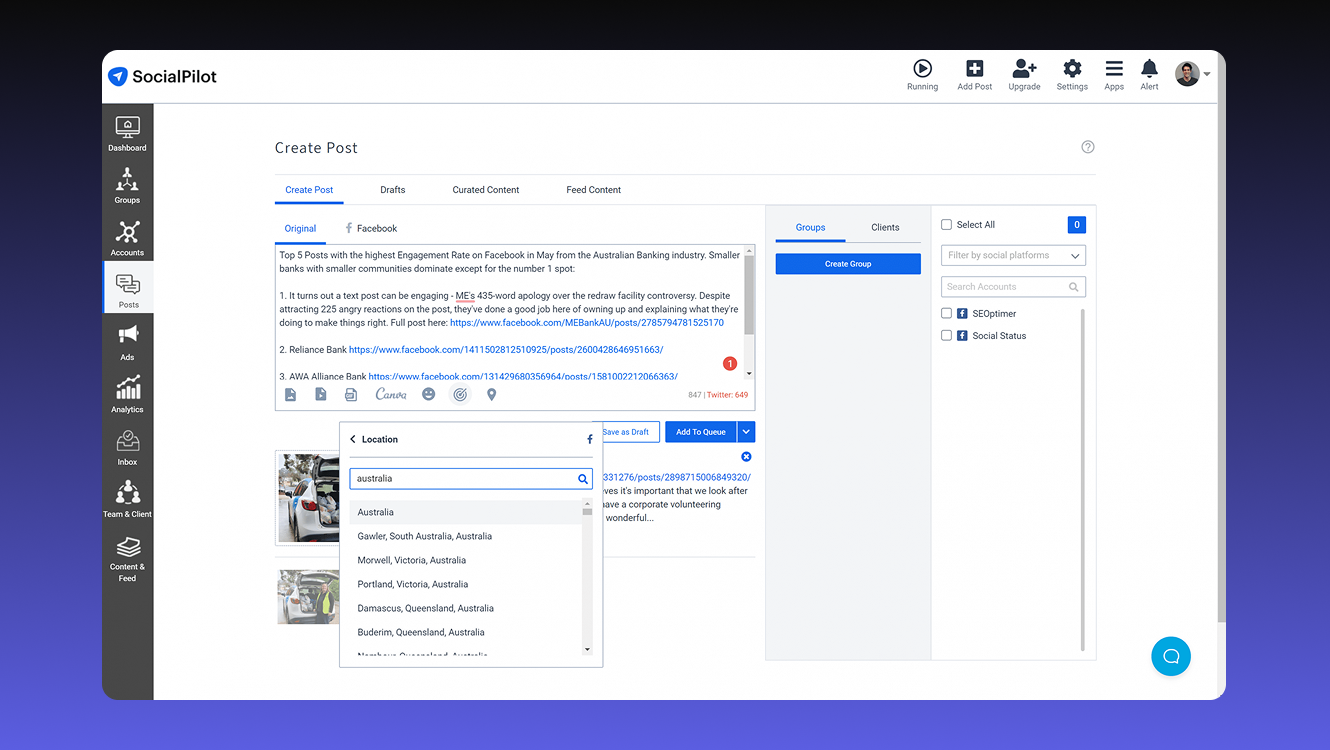Click the location search input field
Screen dimensions: 1330x750
[471, 479]
